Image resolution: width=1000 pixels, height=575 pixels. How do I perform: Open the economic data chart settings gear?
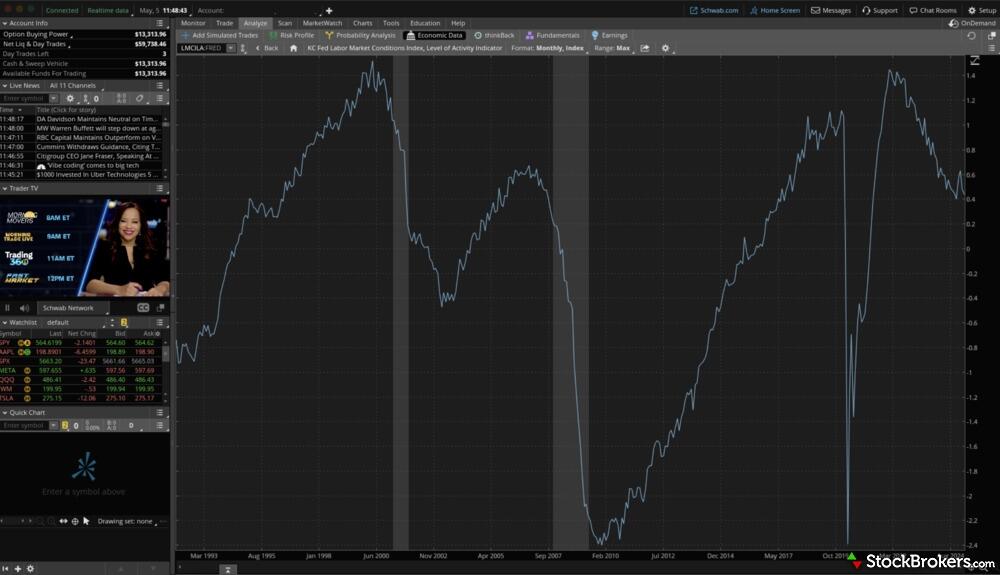coord(665,48)
